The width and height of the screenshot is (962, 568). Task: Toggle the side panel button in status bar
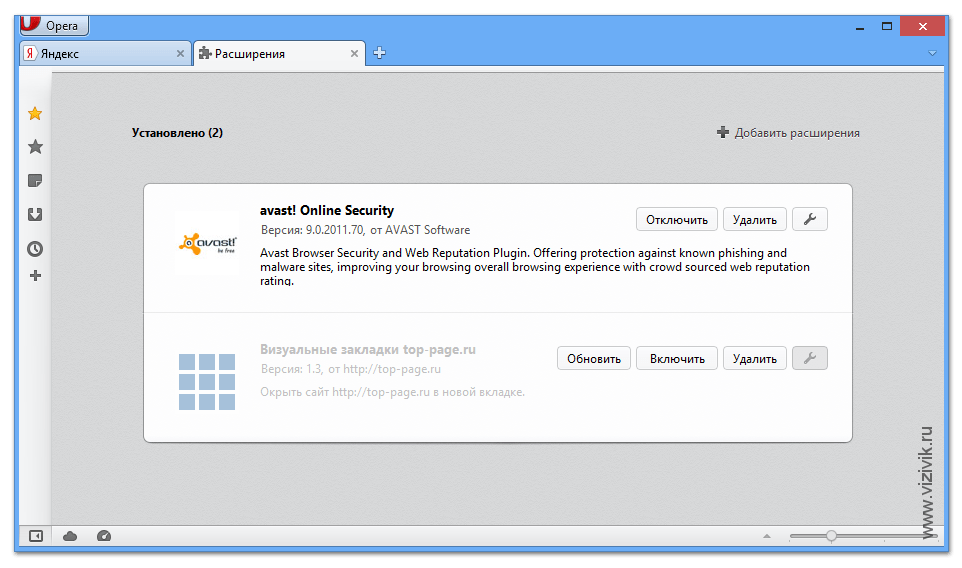pyautogui.click(x=36, y=536)
